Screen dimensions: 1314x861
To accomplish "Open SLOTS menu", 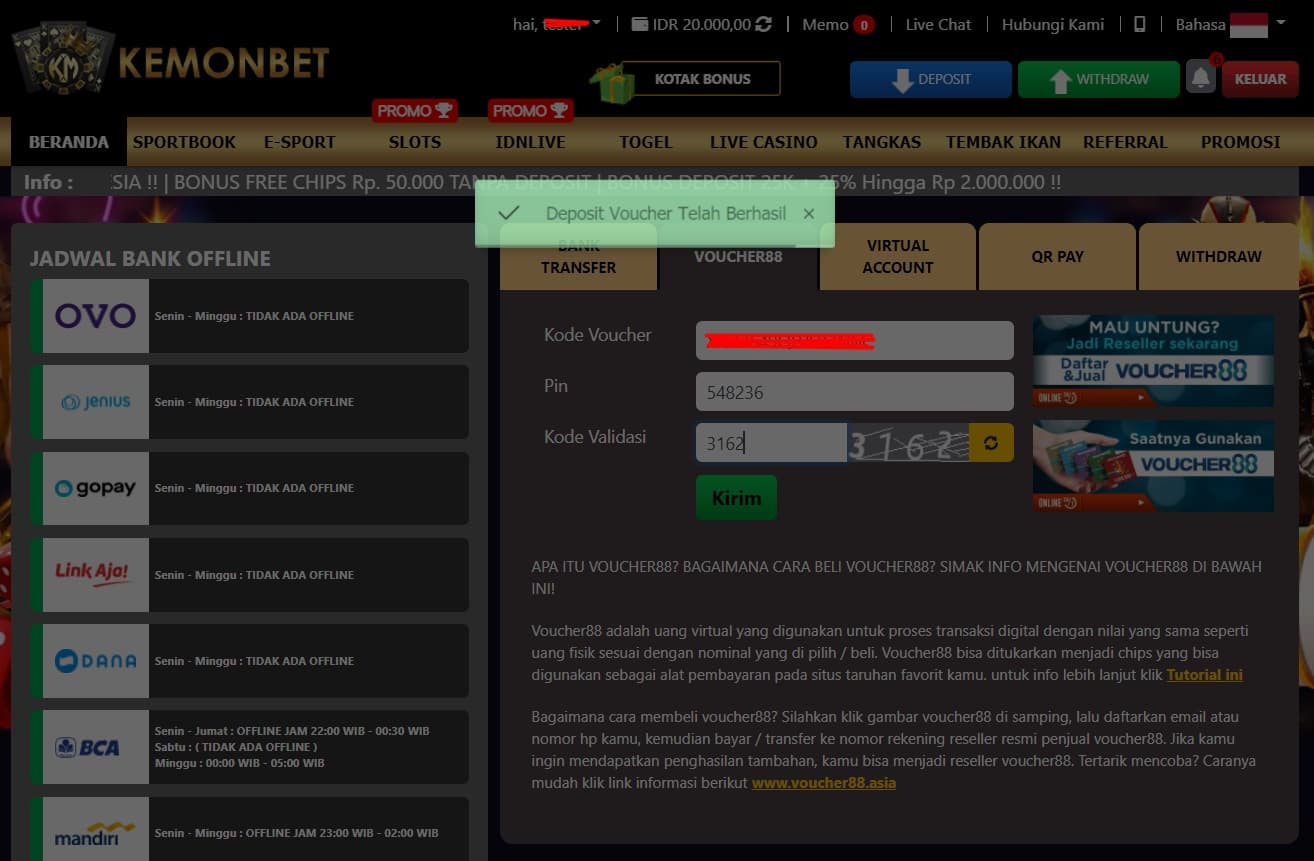I will pos(415,142).
